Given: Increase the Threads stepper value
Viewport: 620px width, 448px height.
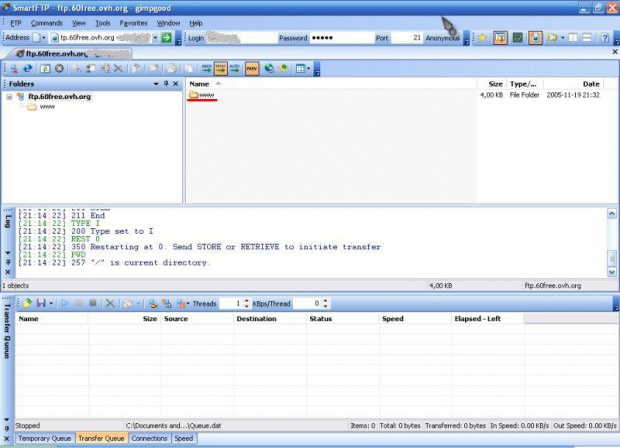Looking at the screenshot, I should (247, 301).
